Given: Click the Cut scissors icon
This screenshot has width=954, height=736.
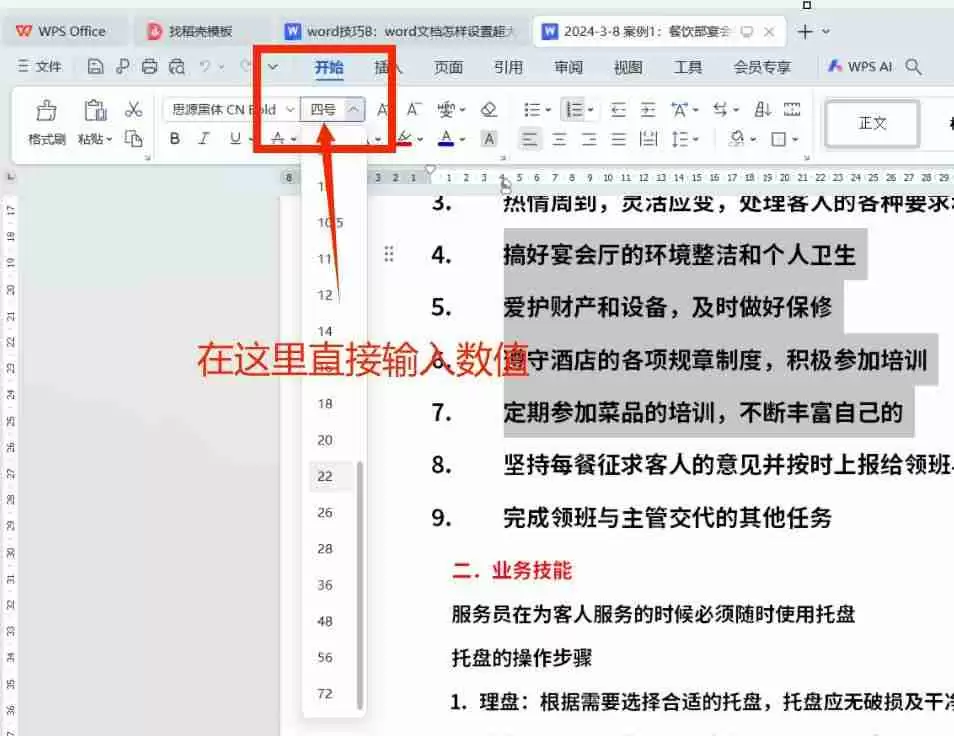Looking at the screenshot, I should pyautogui.click(x=133, y=109).
